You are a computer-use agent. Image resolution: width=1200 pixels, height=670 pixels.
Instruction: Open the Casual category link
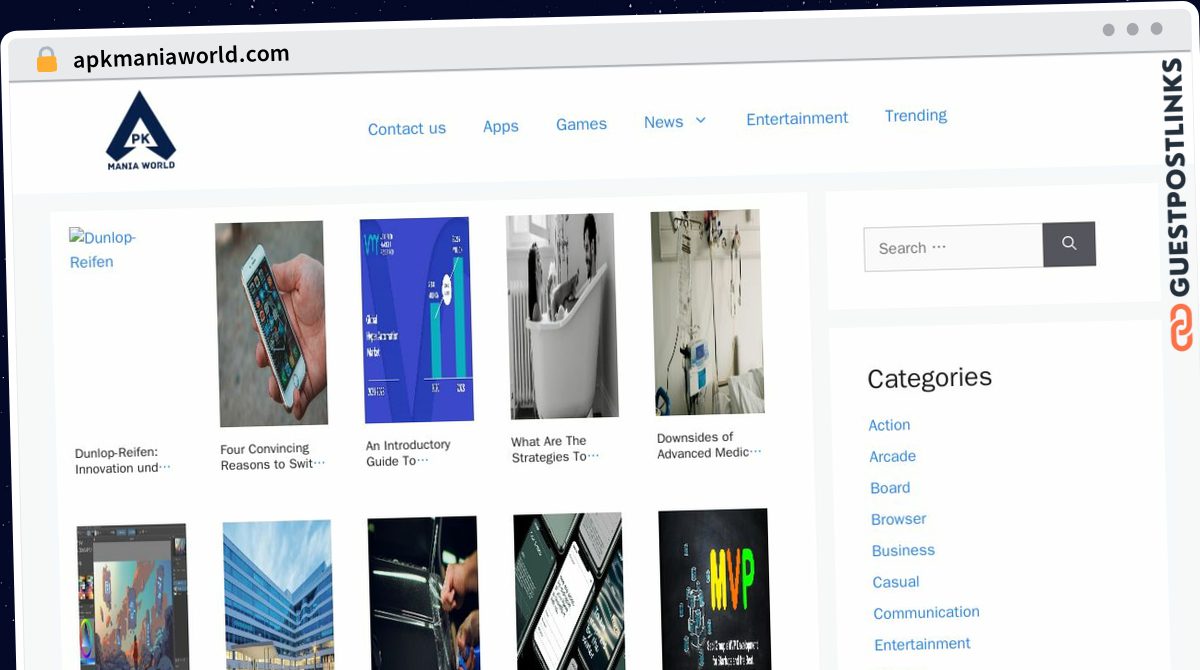(896, 581)
